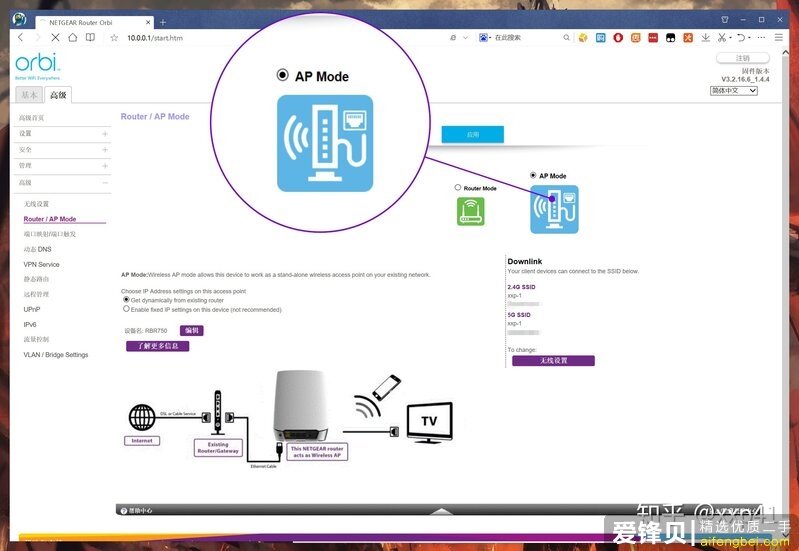Open 端口映射/端口触发 sidebar item
This screenshot has height=551, width=799.
[x=49, y=234]
